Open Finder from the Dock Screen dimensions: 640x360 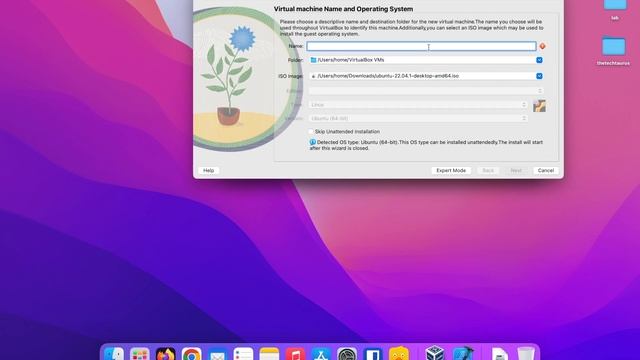pyautogui.click(x=113, y=354)
